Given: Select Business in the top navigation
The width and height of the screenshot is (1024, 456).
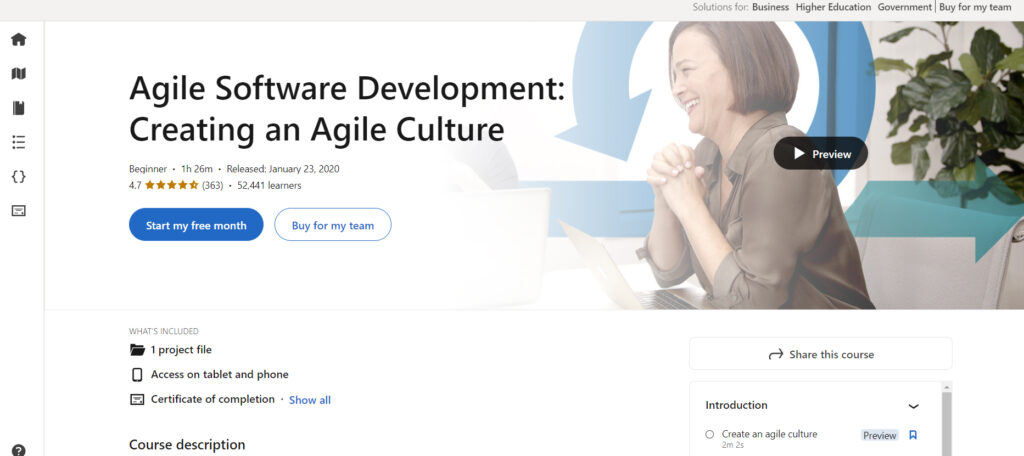Looking at the screenshot, I should pos(770,7).
